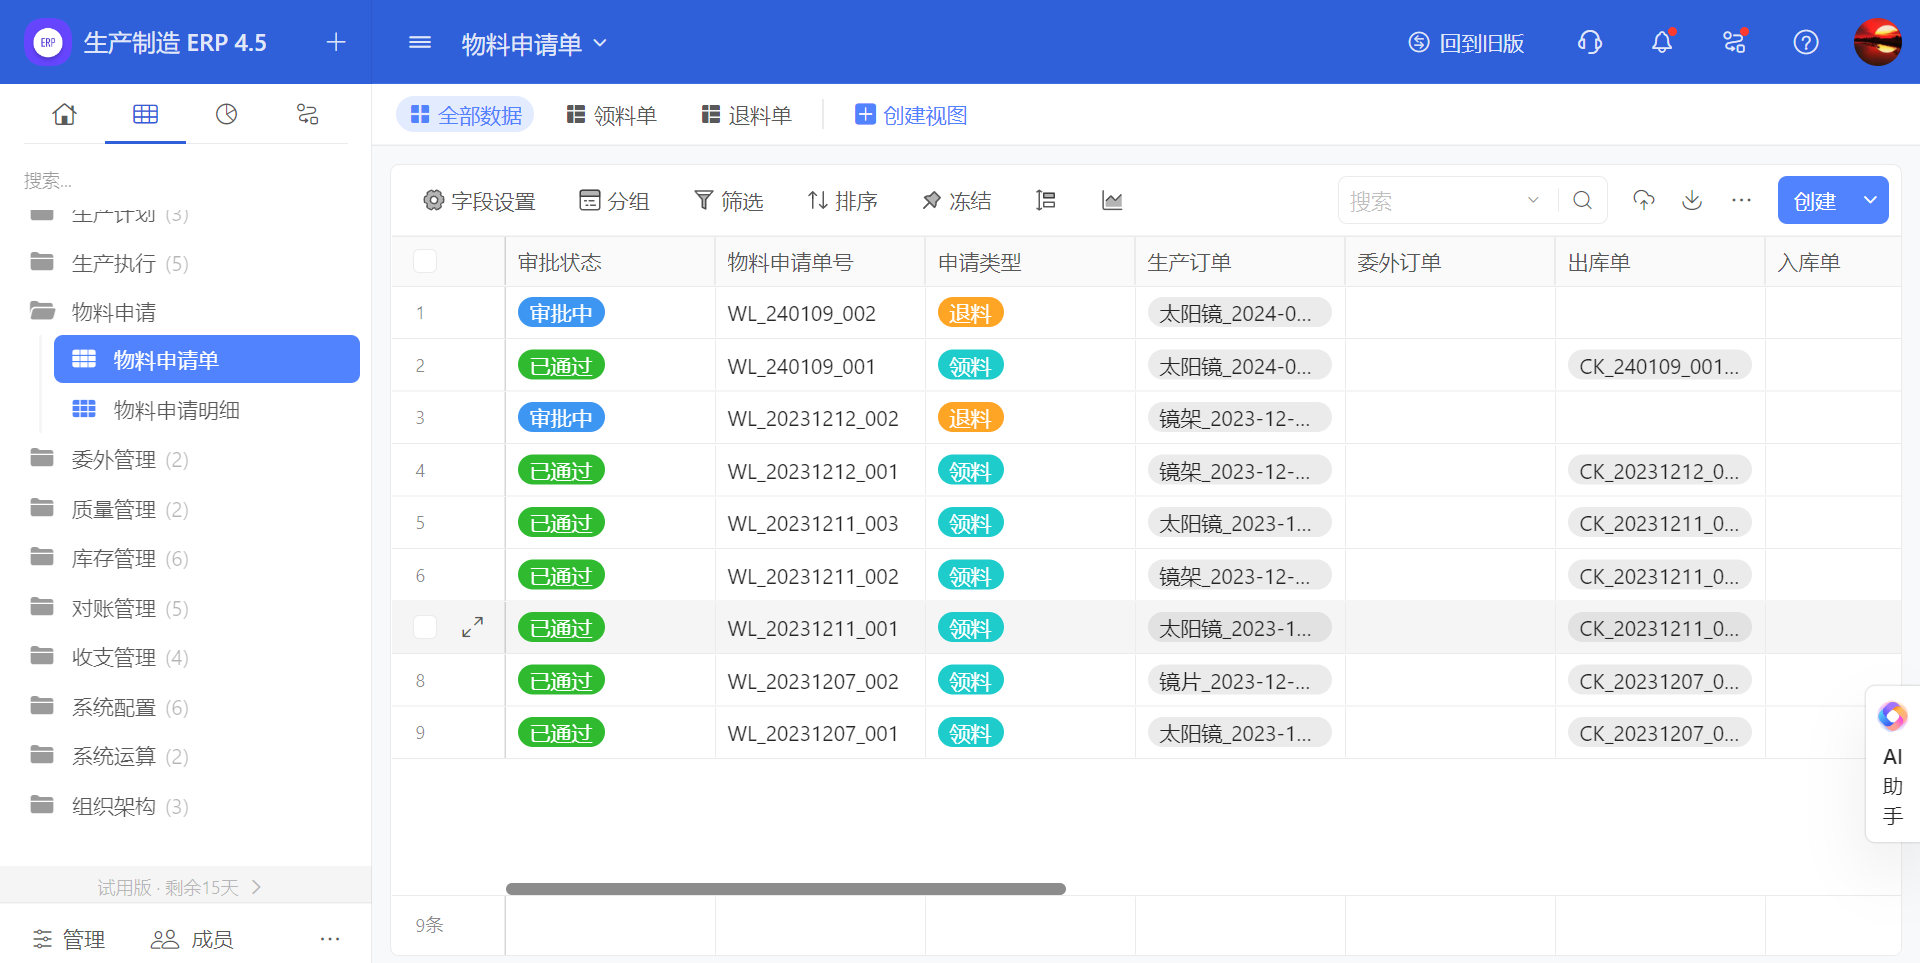Screen dimensions: 1920x963
Task: Go to the home icon in sidebar
Action: (x=64, y=114)
